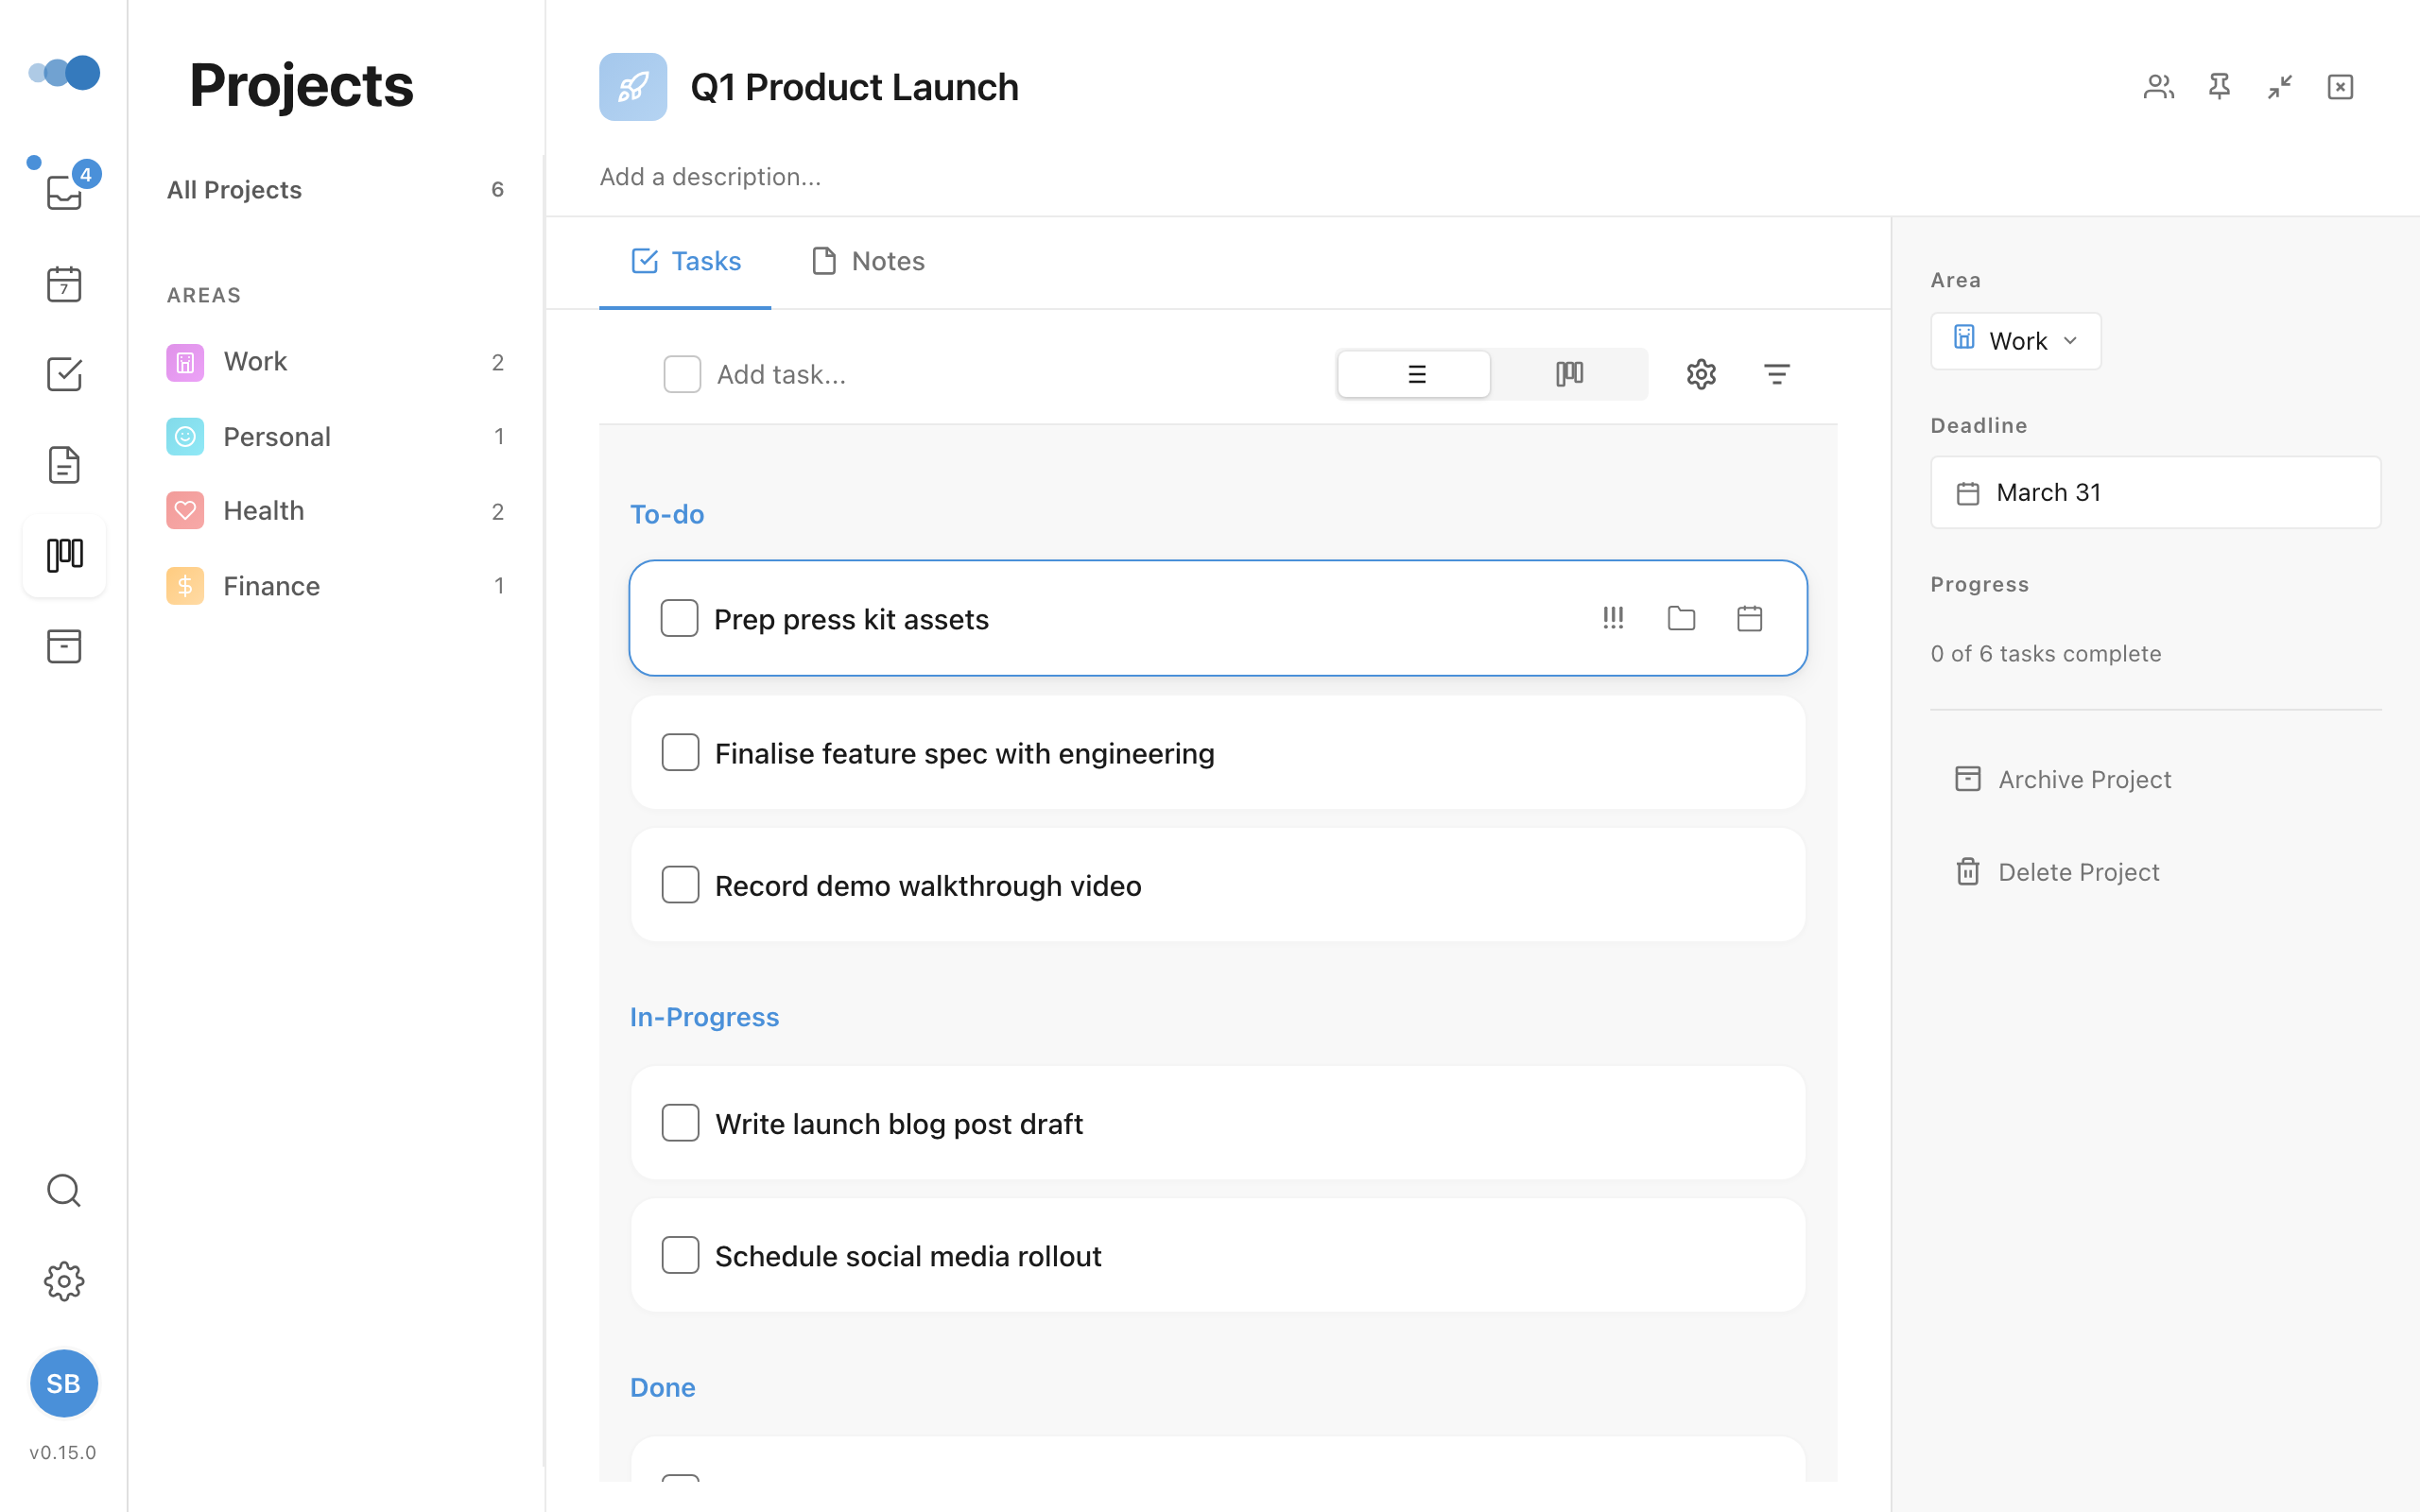Image resolution: width=2420 pixels, height=1512 pixels.
Task: Switch to the Notes tab
Action: (868, 261)
